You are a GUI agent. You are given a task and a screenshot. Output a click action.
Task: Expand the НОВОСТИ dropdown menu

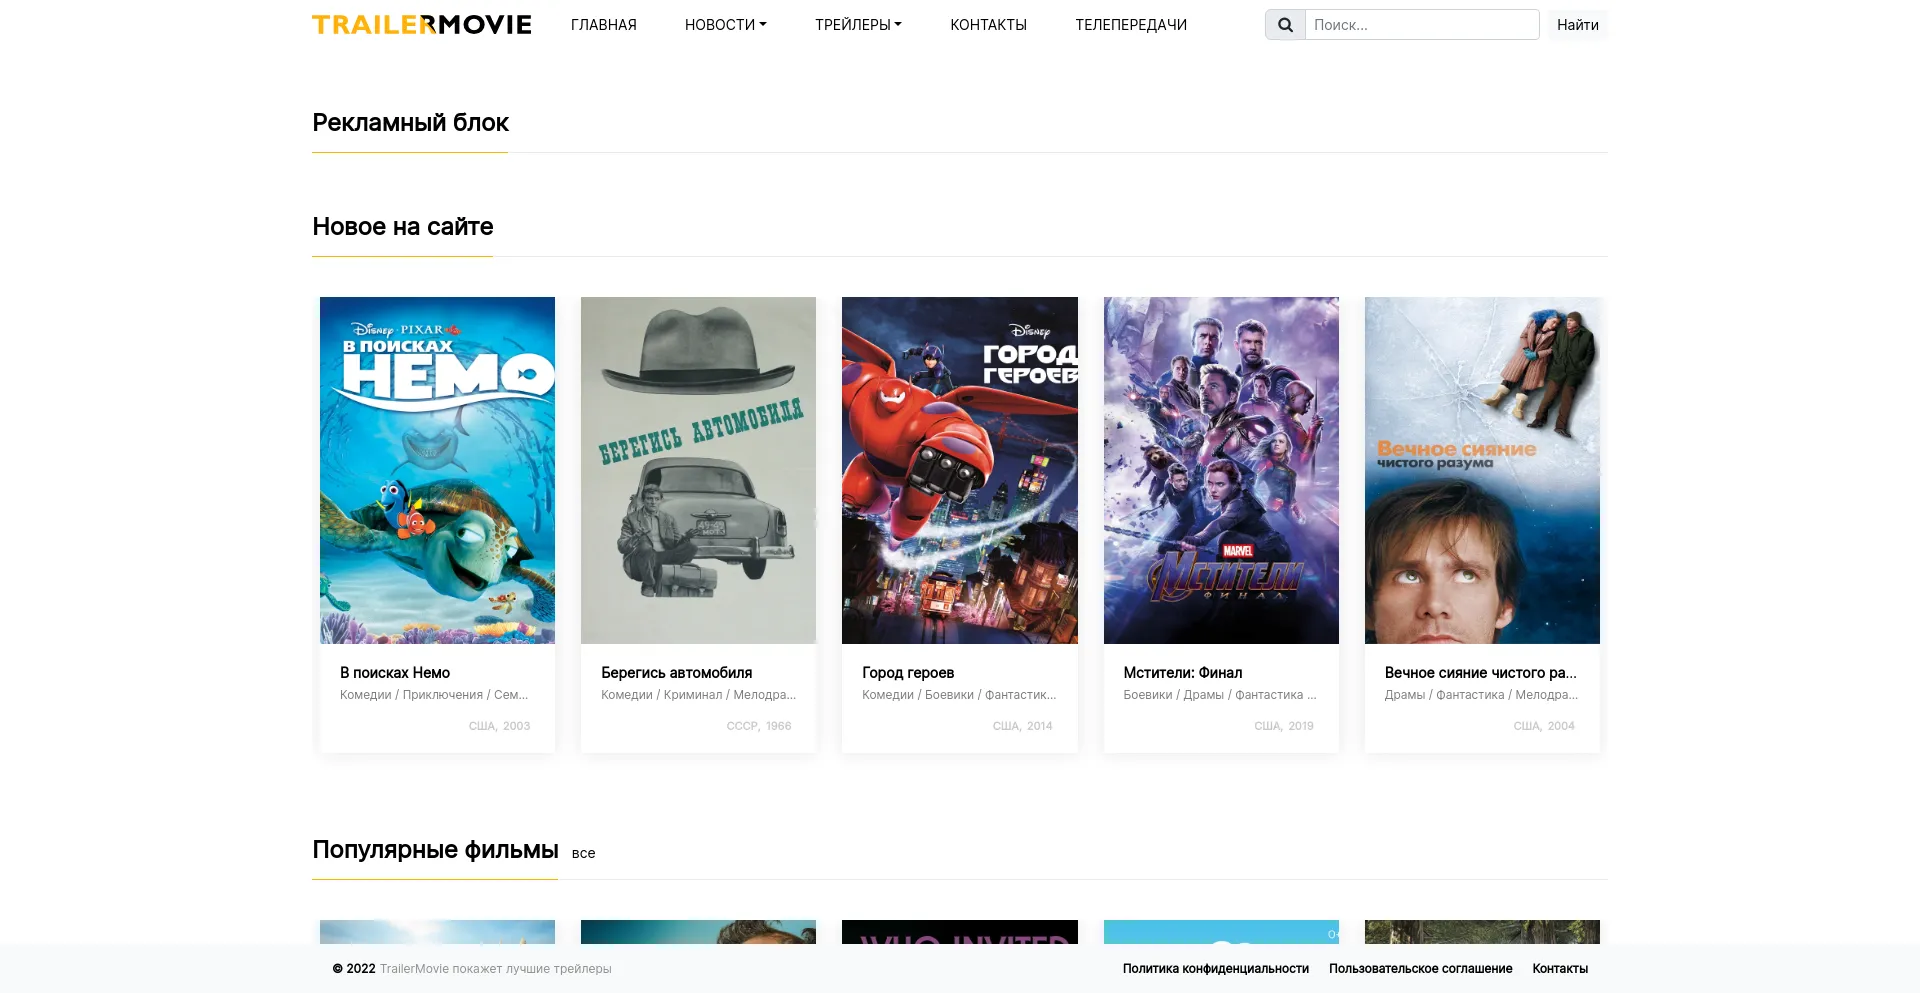click(725, 25)
